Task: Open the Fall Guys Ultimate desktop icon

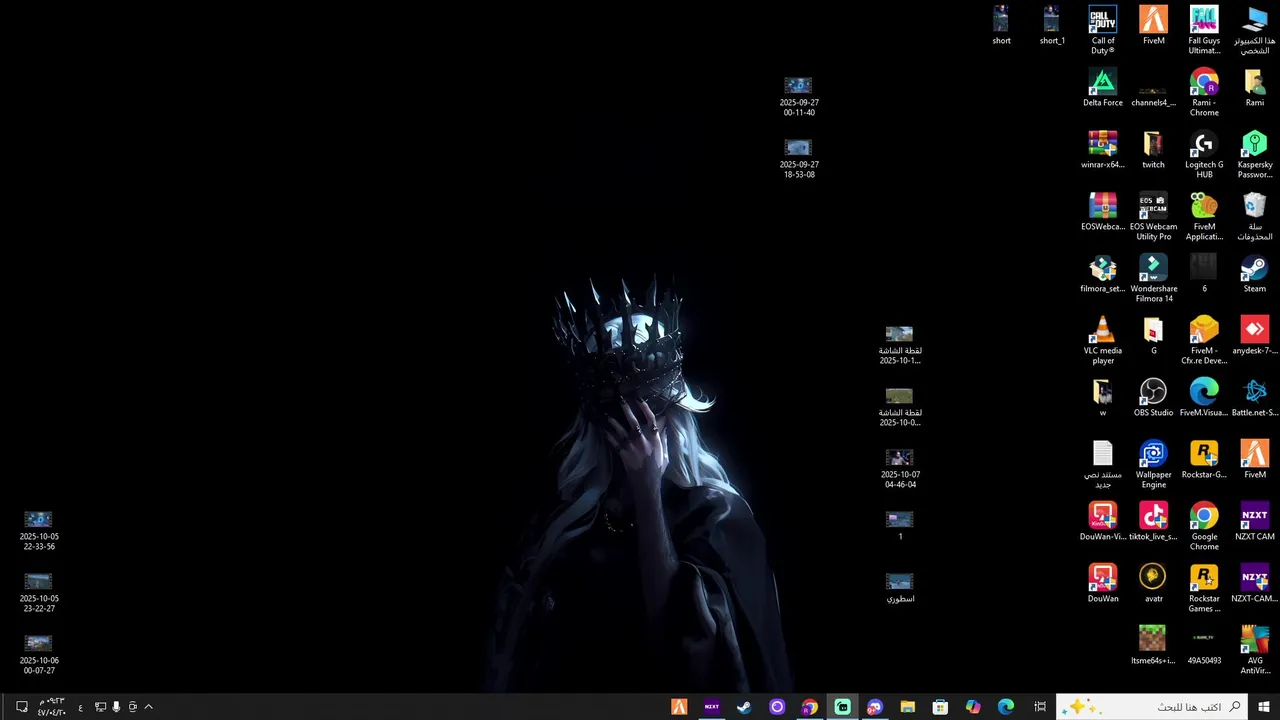Action: coord(1204,30)
